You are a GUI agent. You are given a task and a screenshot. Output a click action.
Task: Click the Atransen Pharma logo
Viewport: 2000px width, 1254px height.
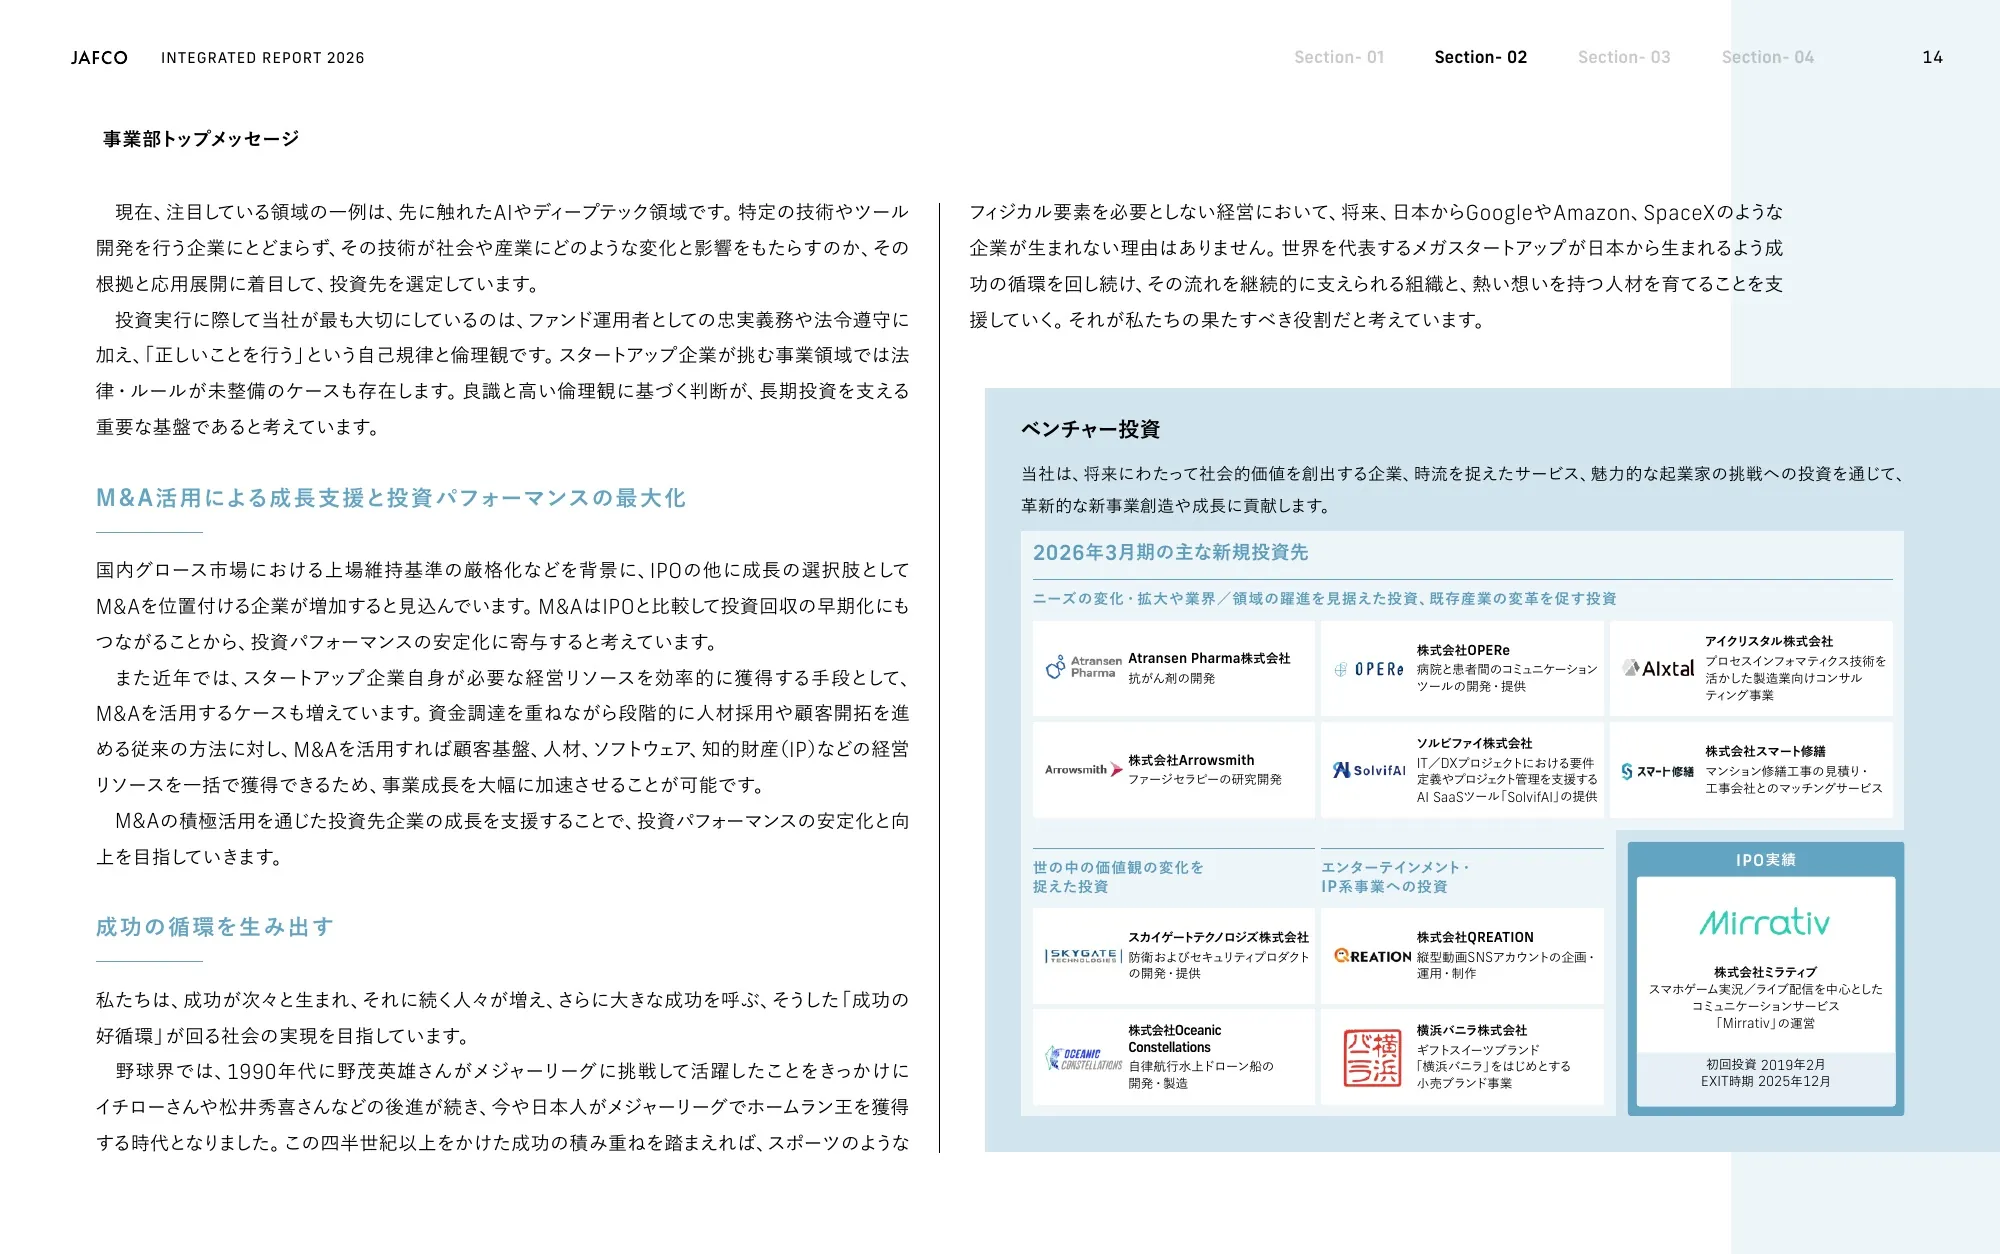click(1084, 667)
